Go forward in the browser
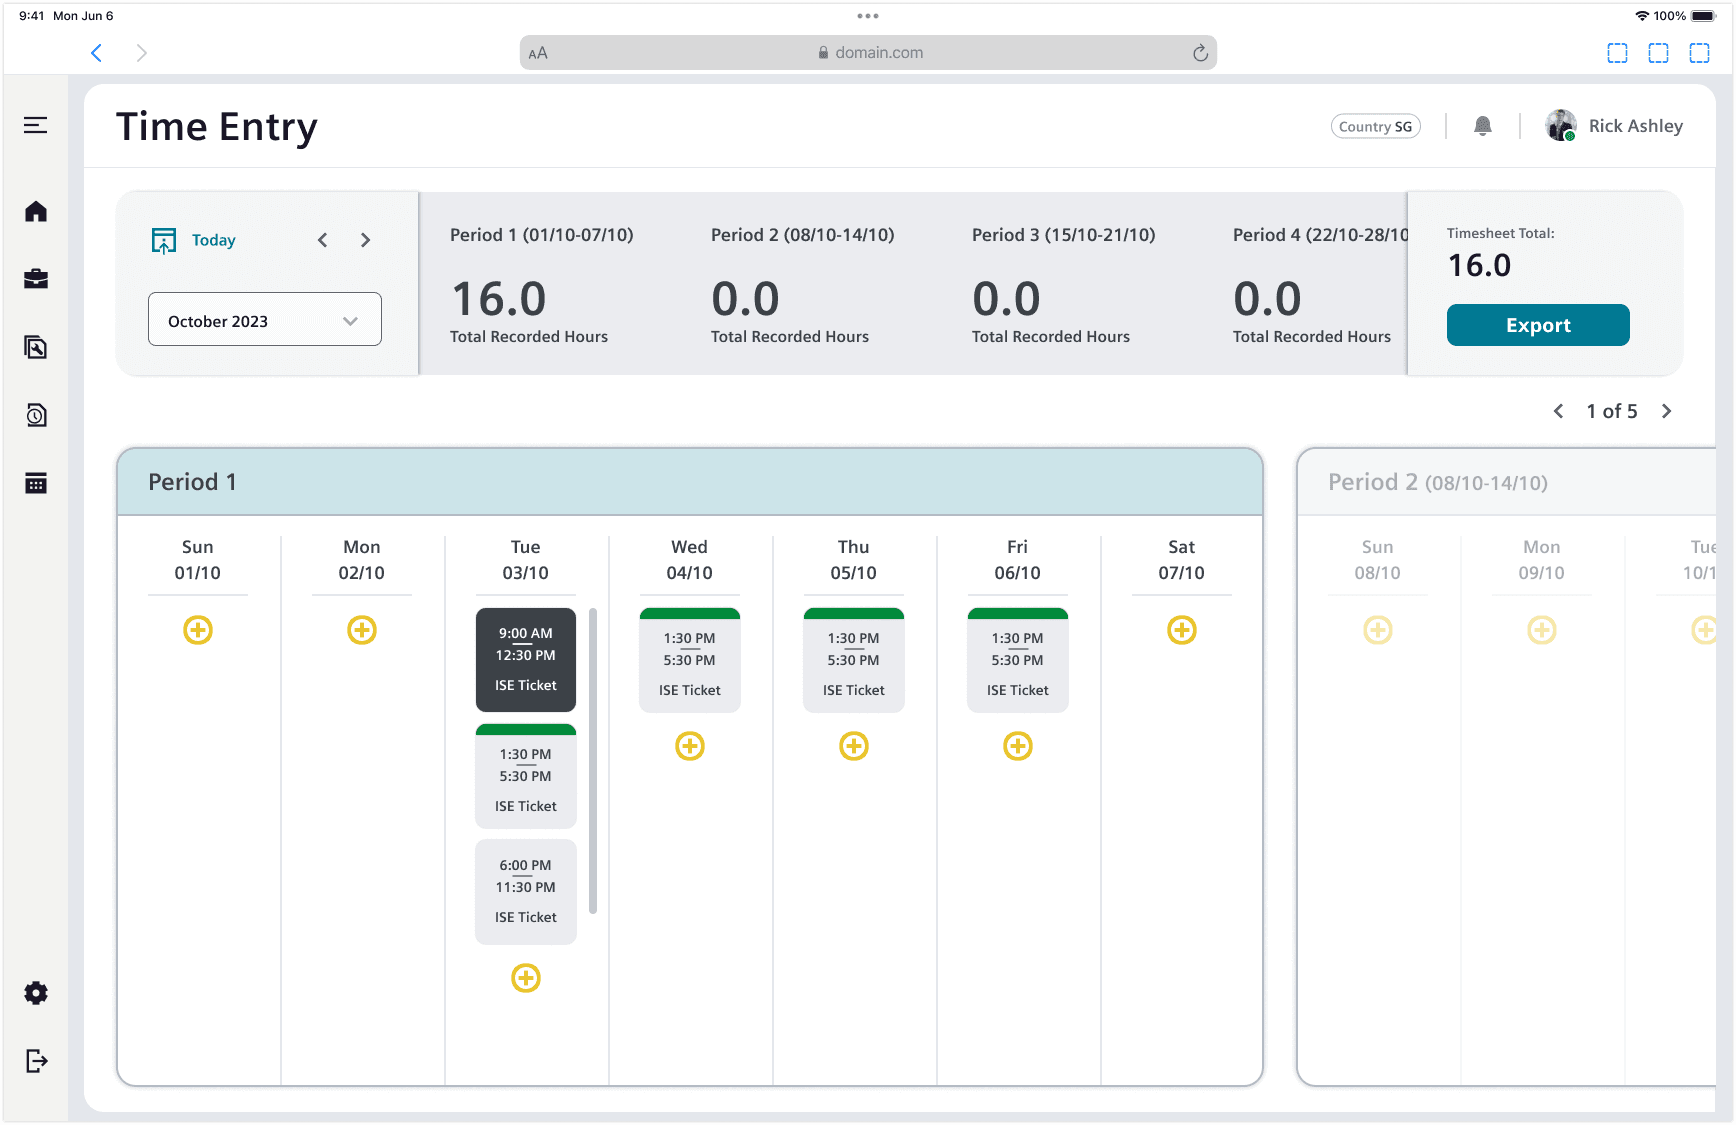Viewport: 1736px width, 1125px height. tap(141, 53)
